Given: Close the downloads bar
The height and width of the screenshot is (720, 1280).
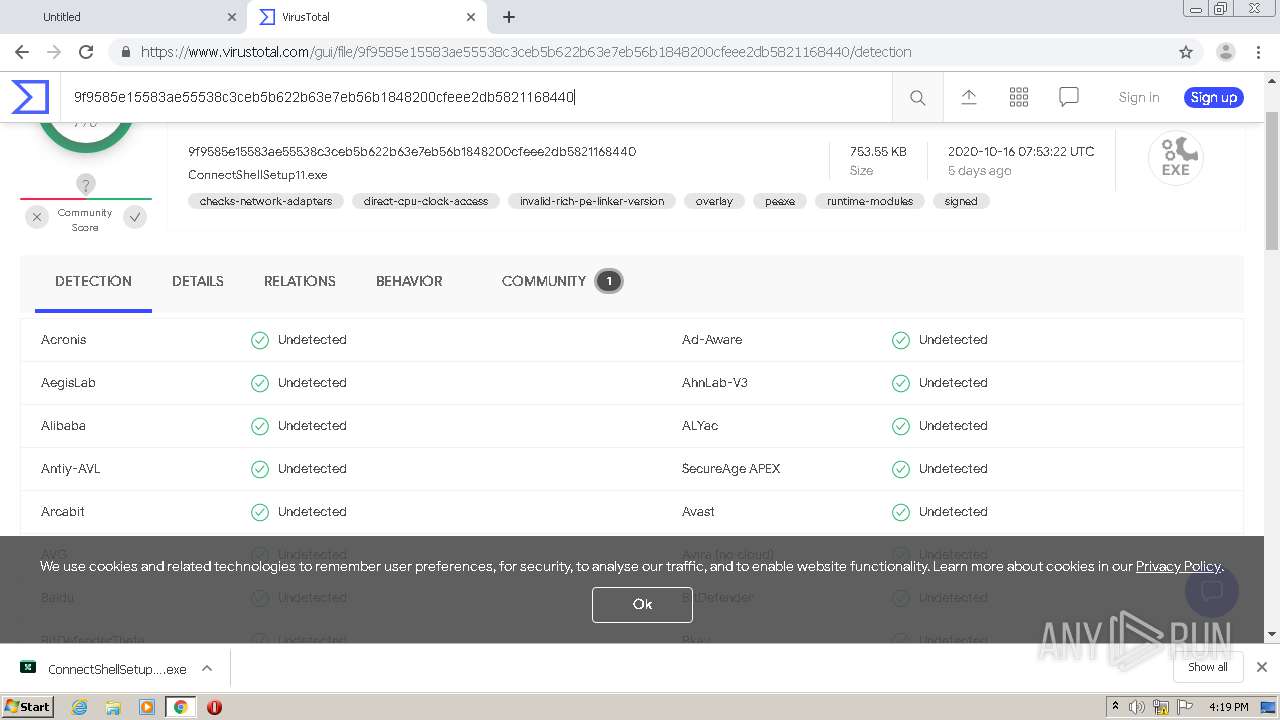Looking at the screenshot, I should tap(1262, 667).
